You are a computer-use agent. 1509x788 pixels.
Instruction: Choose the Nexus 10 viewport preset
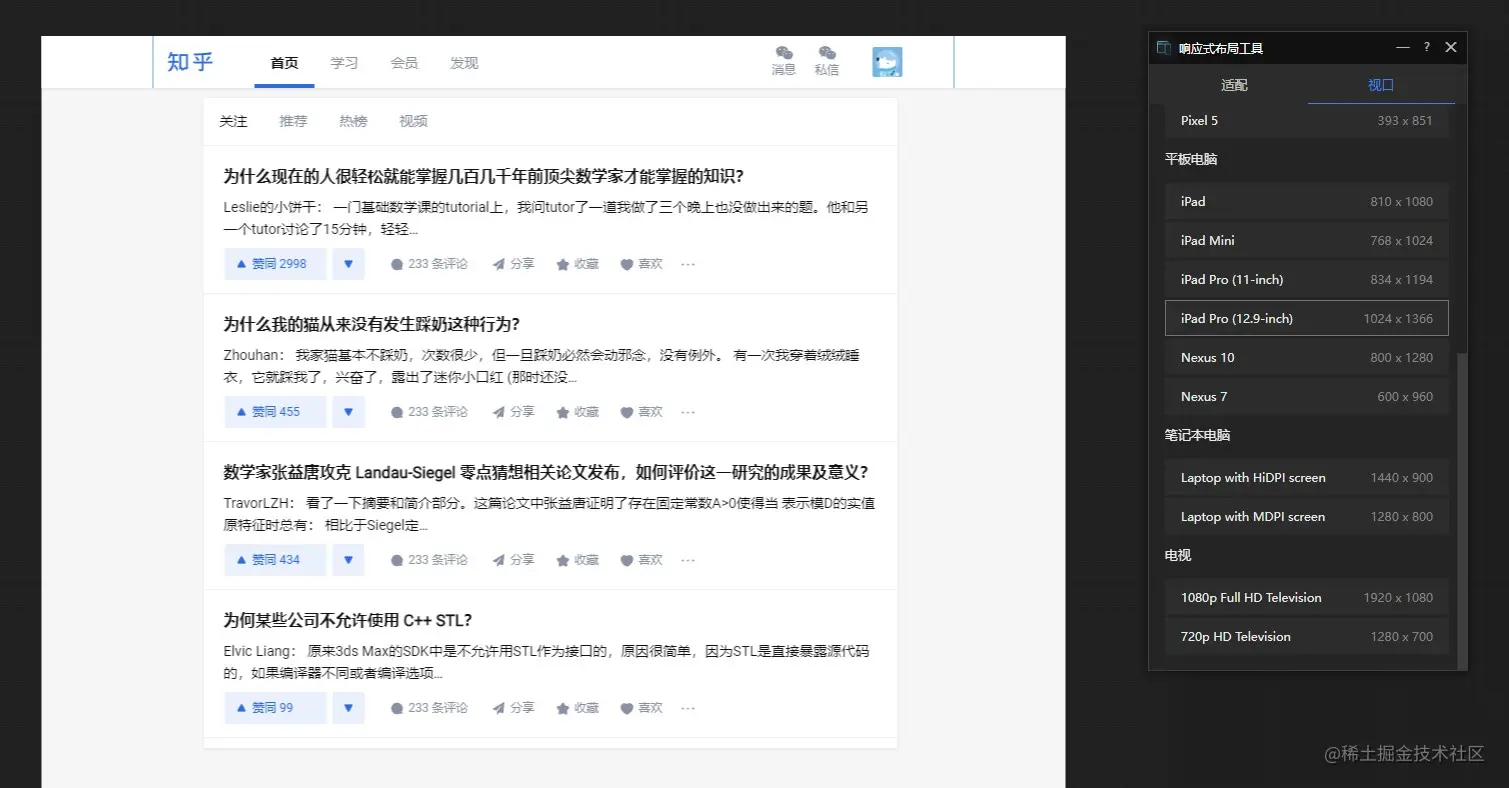[x=1307, y=357]
